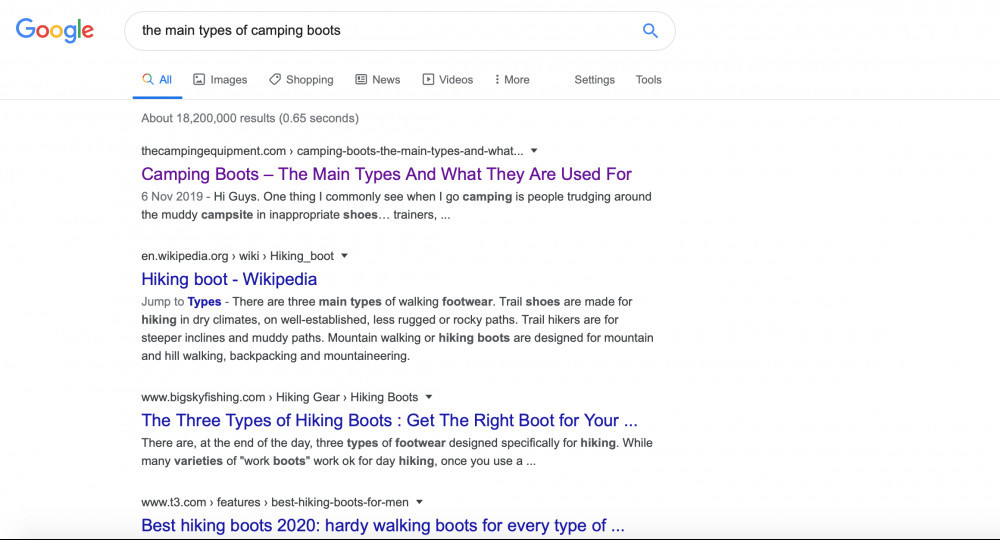Click the Images tab icon
The width and height of the screenshot is (1000, 540).
(199, 80)
